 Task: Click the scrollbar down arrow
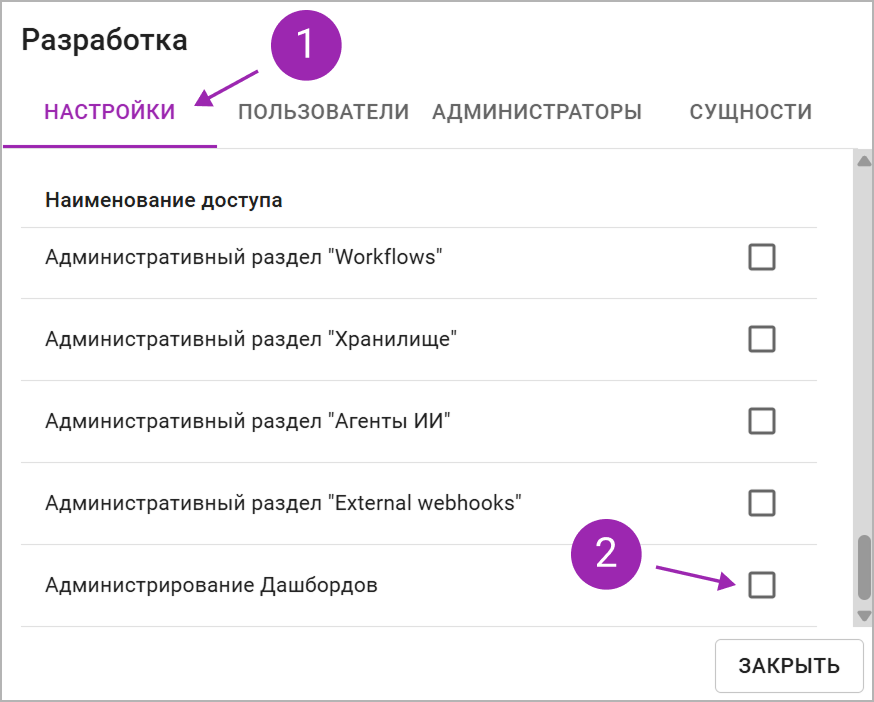point(864,616)
